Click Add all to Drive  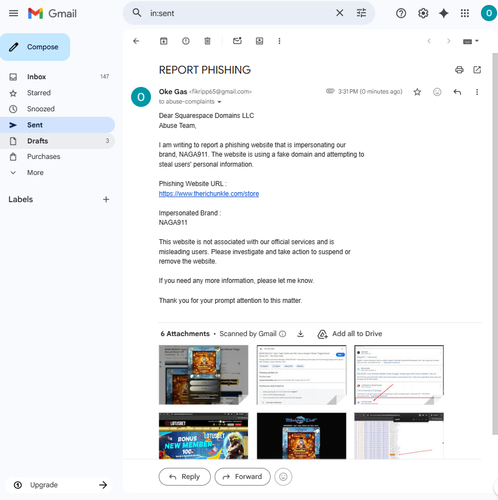350,334
